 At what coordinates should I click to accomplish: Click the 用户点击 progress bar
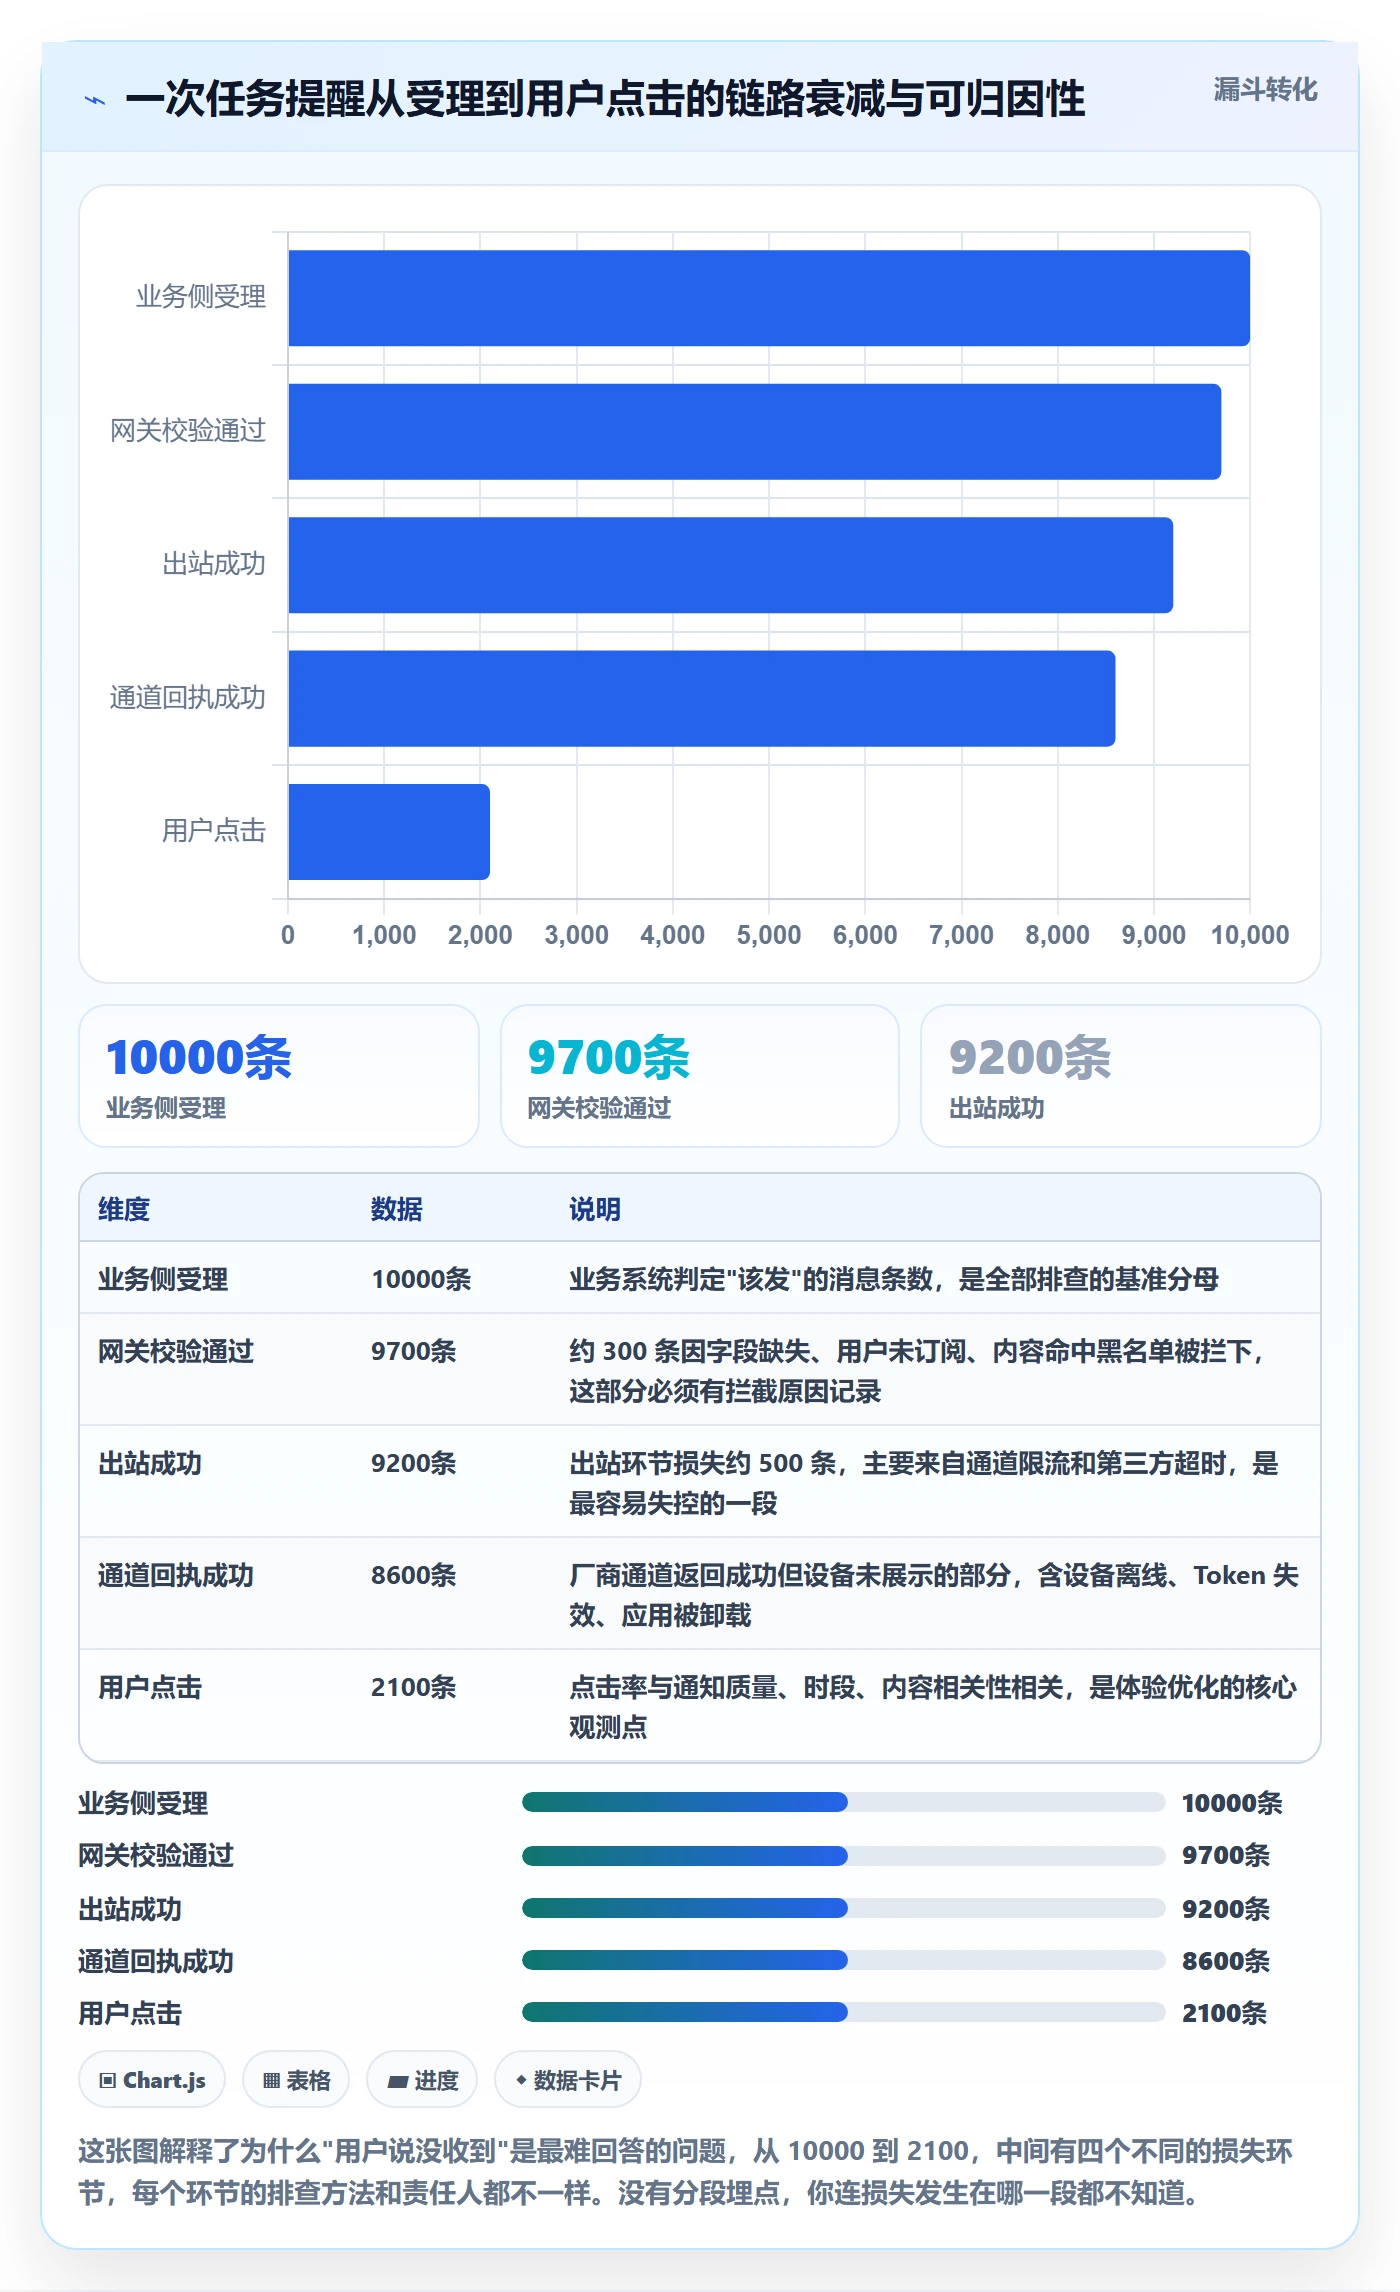[844, 2011]
